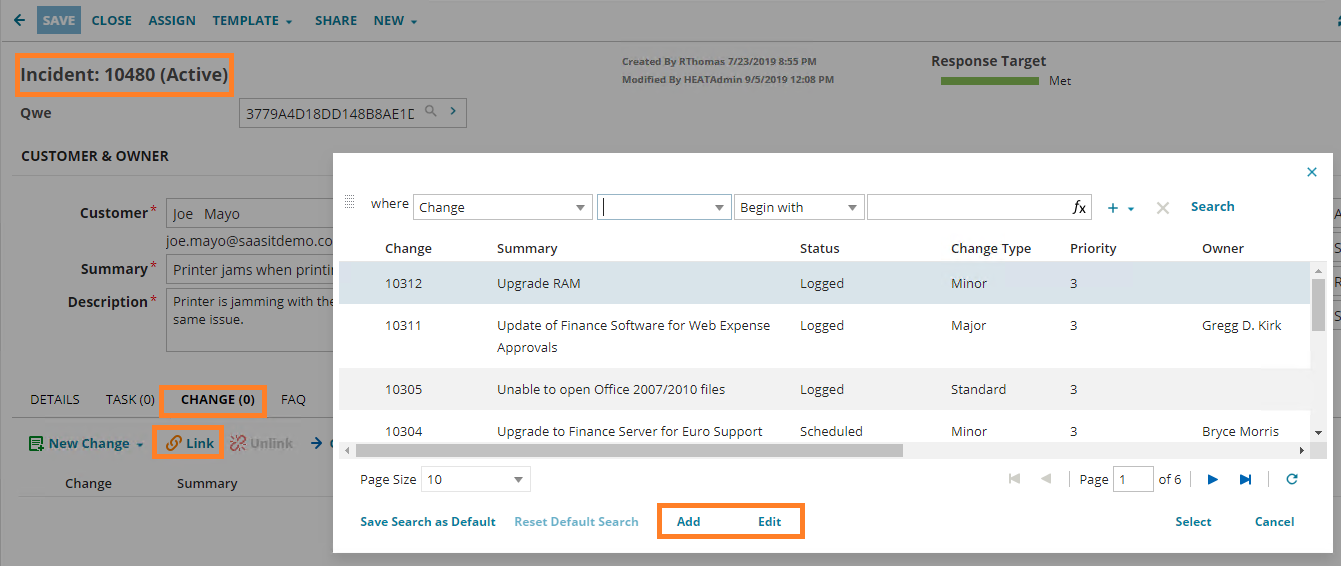Close the search dialog with X
Screen dimensions: 1341x566
point(1312,172)
